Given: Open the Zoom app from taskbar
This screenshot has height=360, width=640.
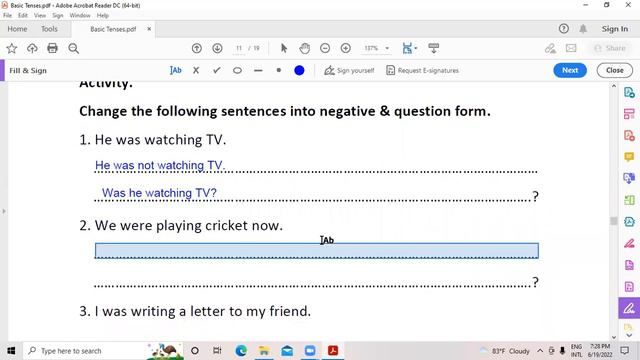Looking at the screenshot, I should [310, 351].
